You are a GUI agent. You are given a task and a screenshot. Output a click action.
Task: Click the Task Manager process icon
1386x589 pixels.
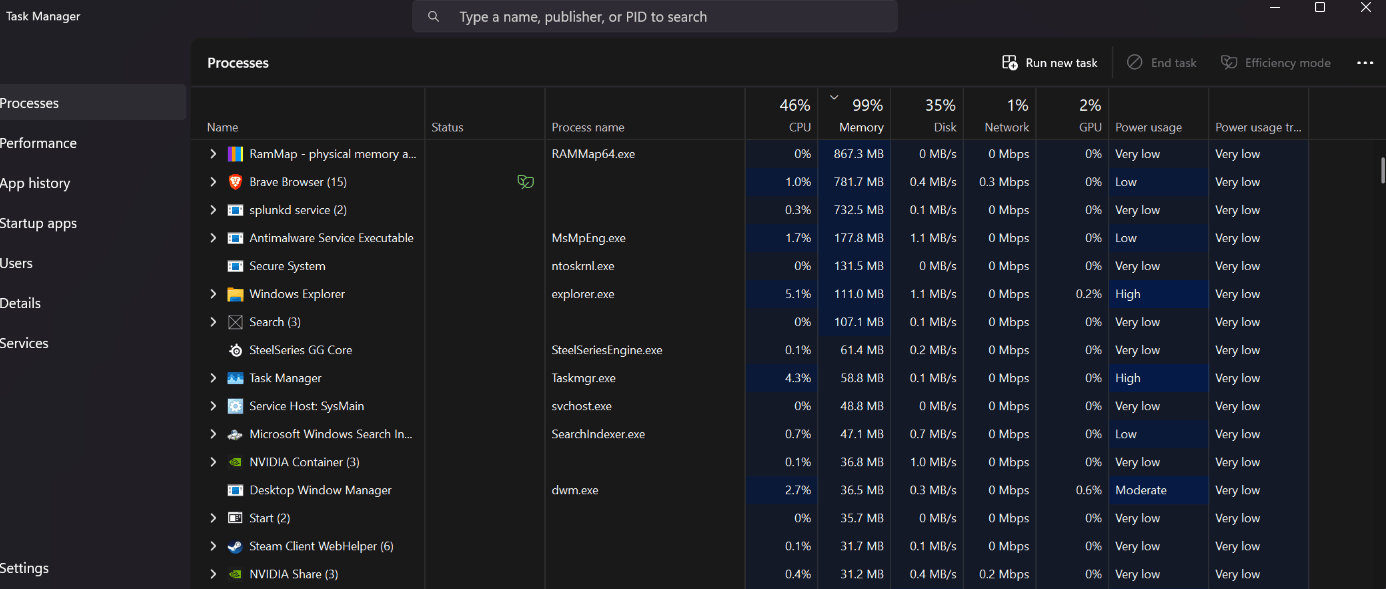[235, 378]
